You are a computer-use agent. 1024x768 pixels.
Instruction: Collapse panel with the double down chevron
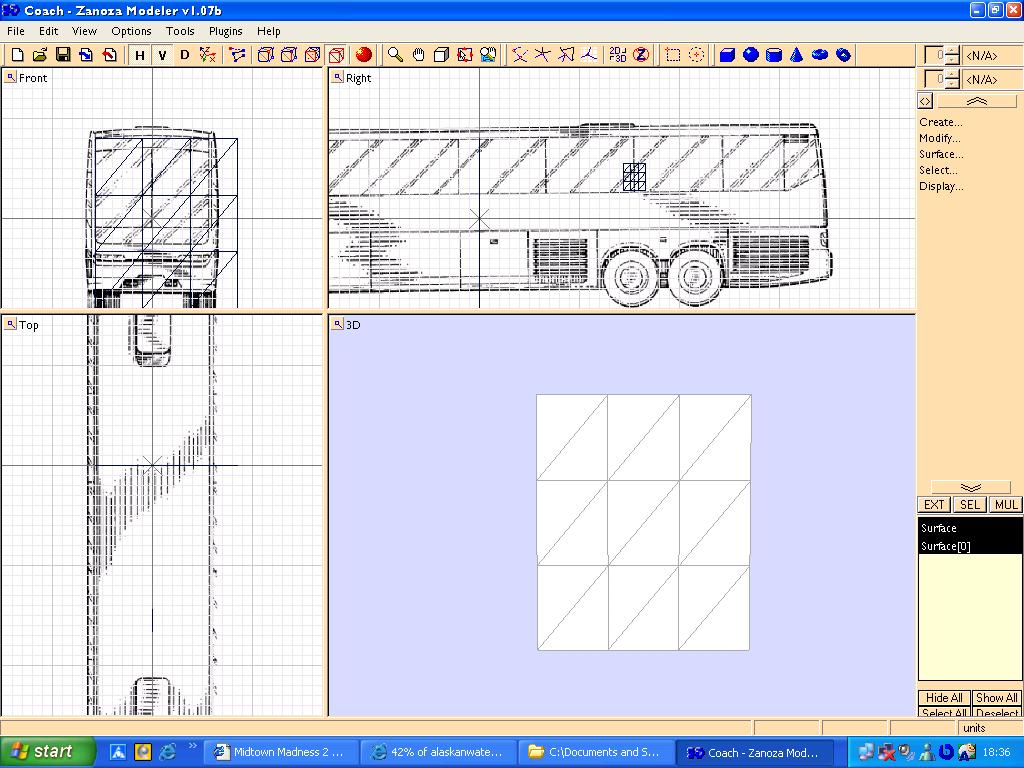click(970, 488)
